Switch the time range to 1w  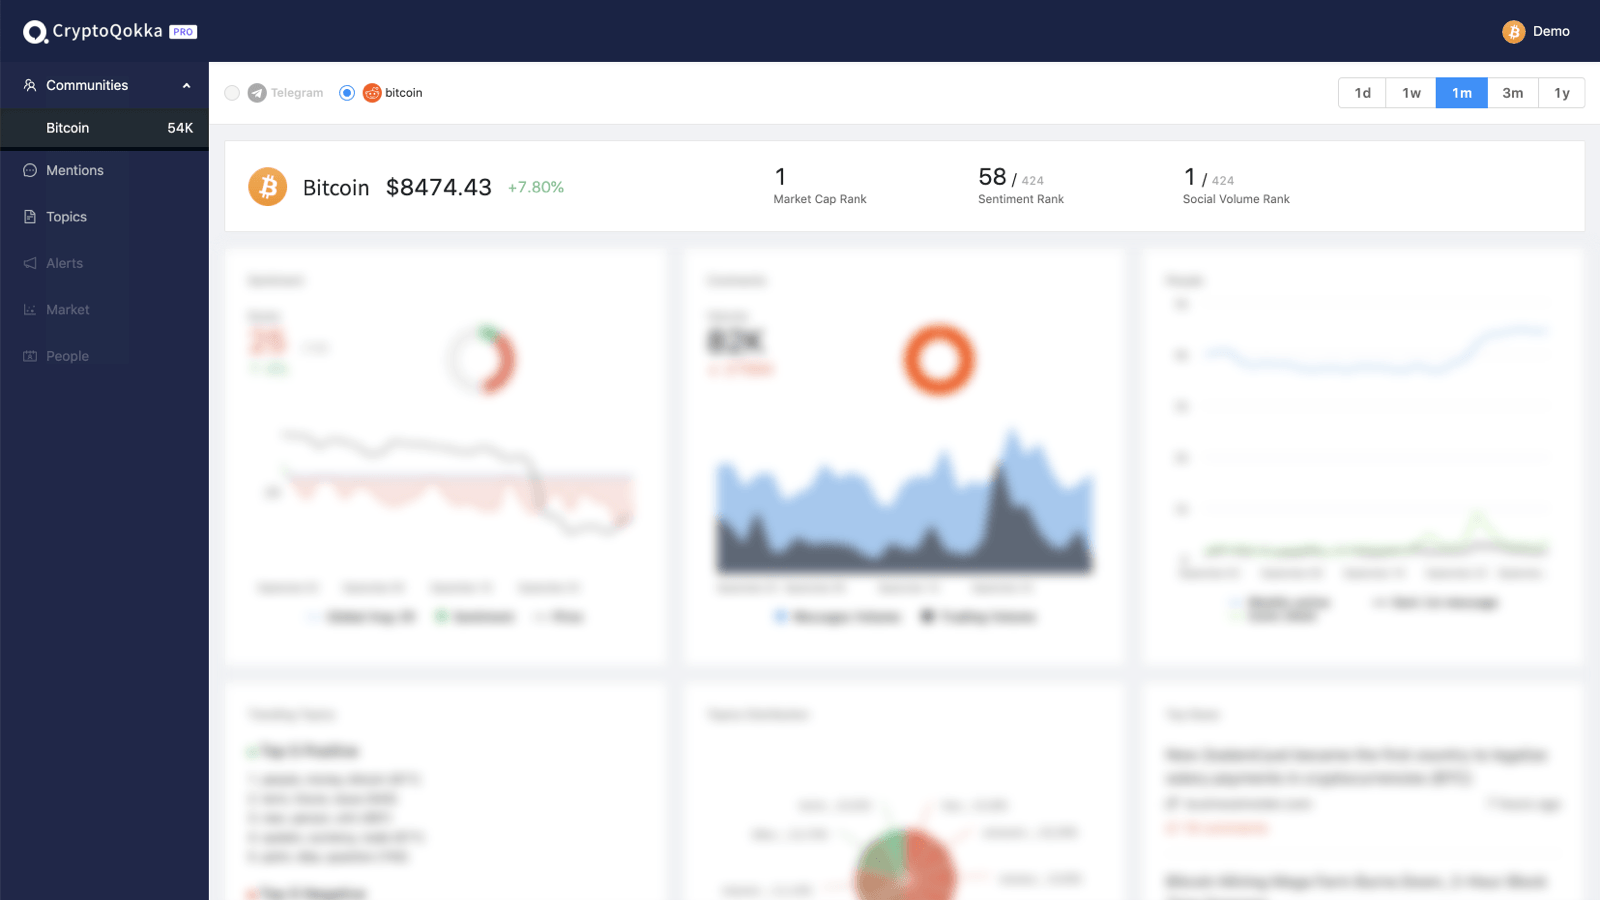click(x=1411, y=93)
